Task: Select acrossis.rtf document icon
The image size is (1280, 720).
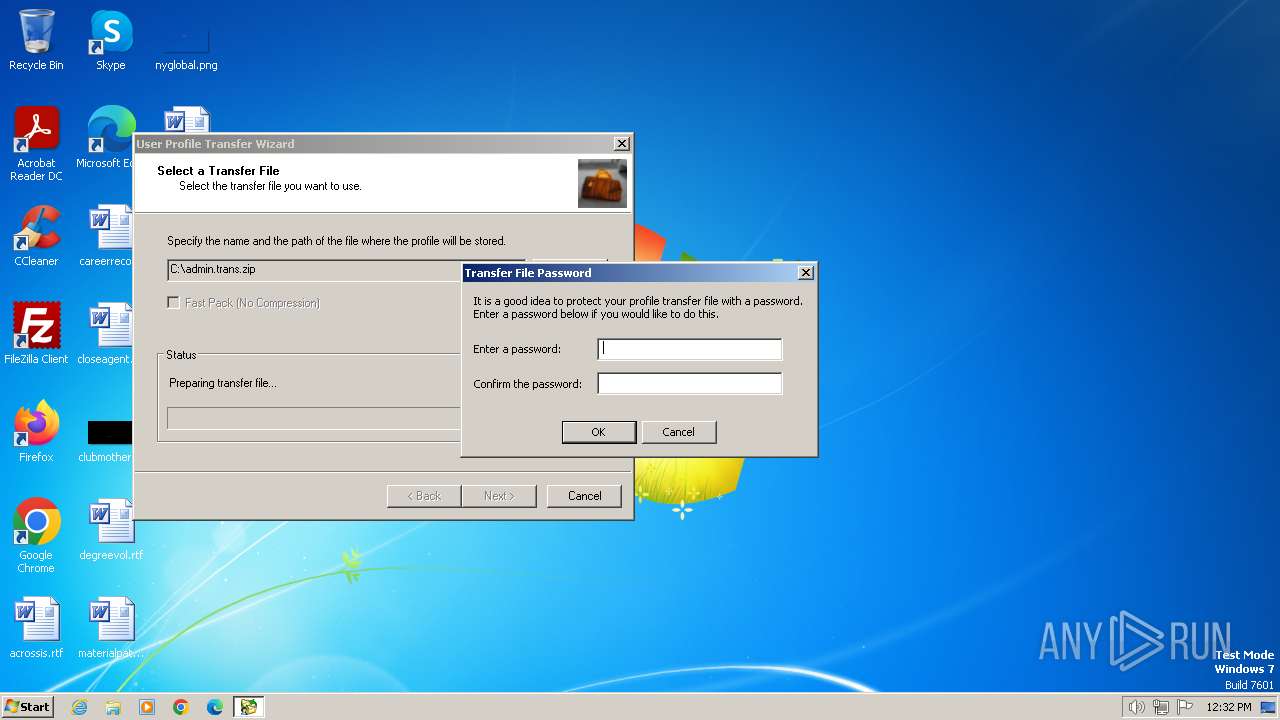Action: coord(36,628)
